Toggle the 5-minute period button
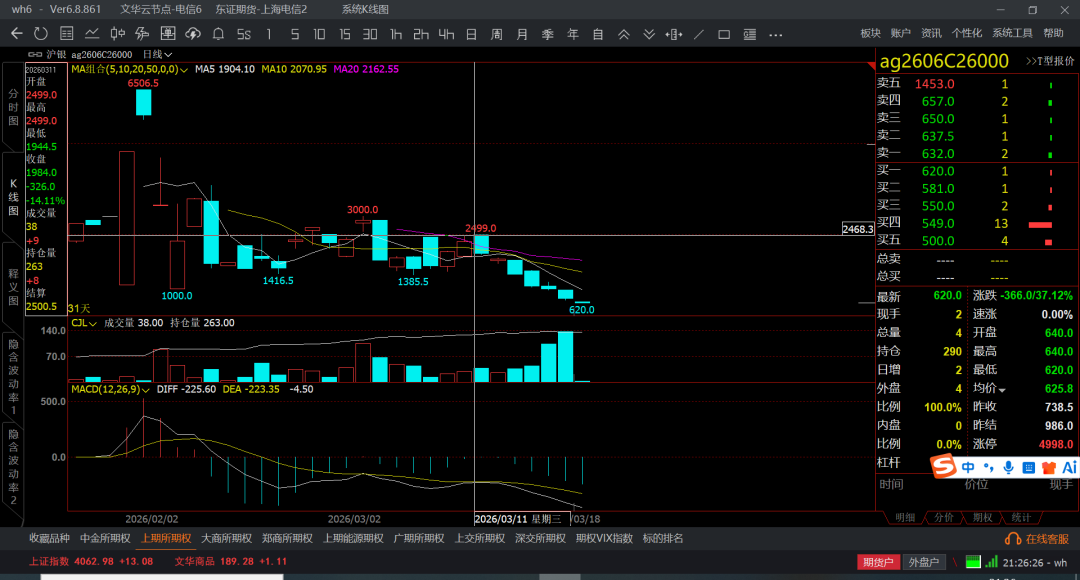Screen dimensions: 1080x580 click(x=294, y=33)
